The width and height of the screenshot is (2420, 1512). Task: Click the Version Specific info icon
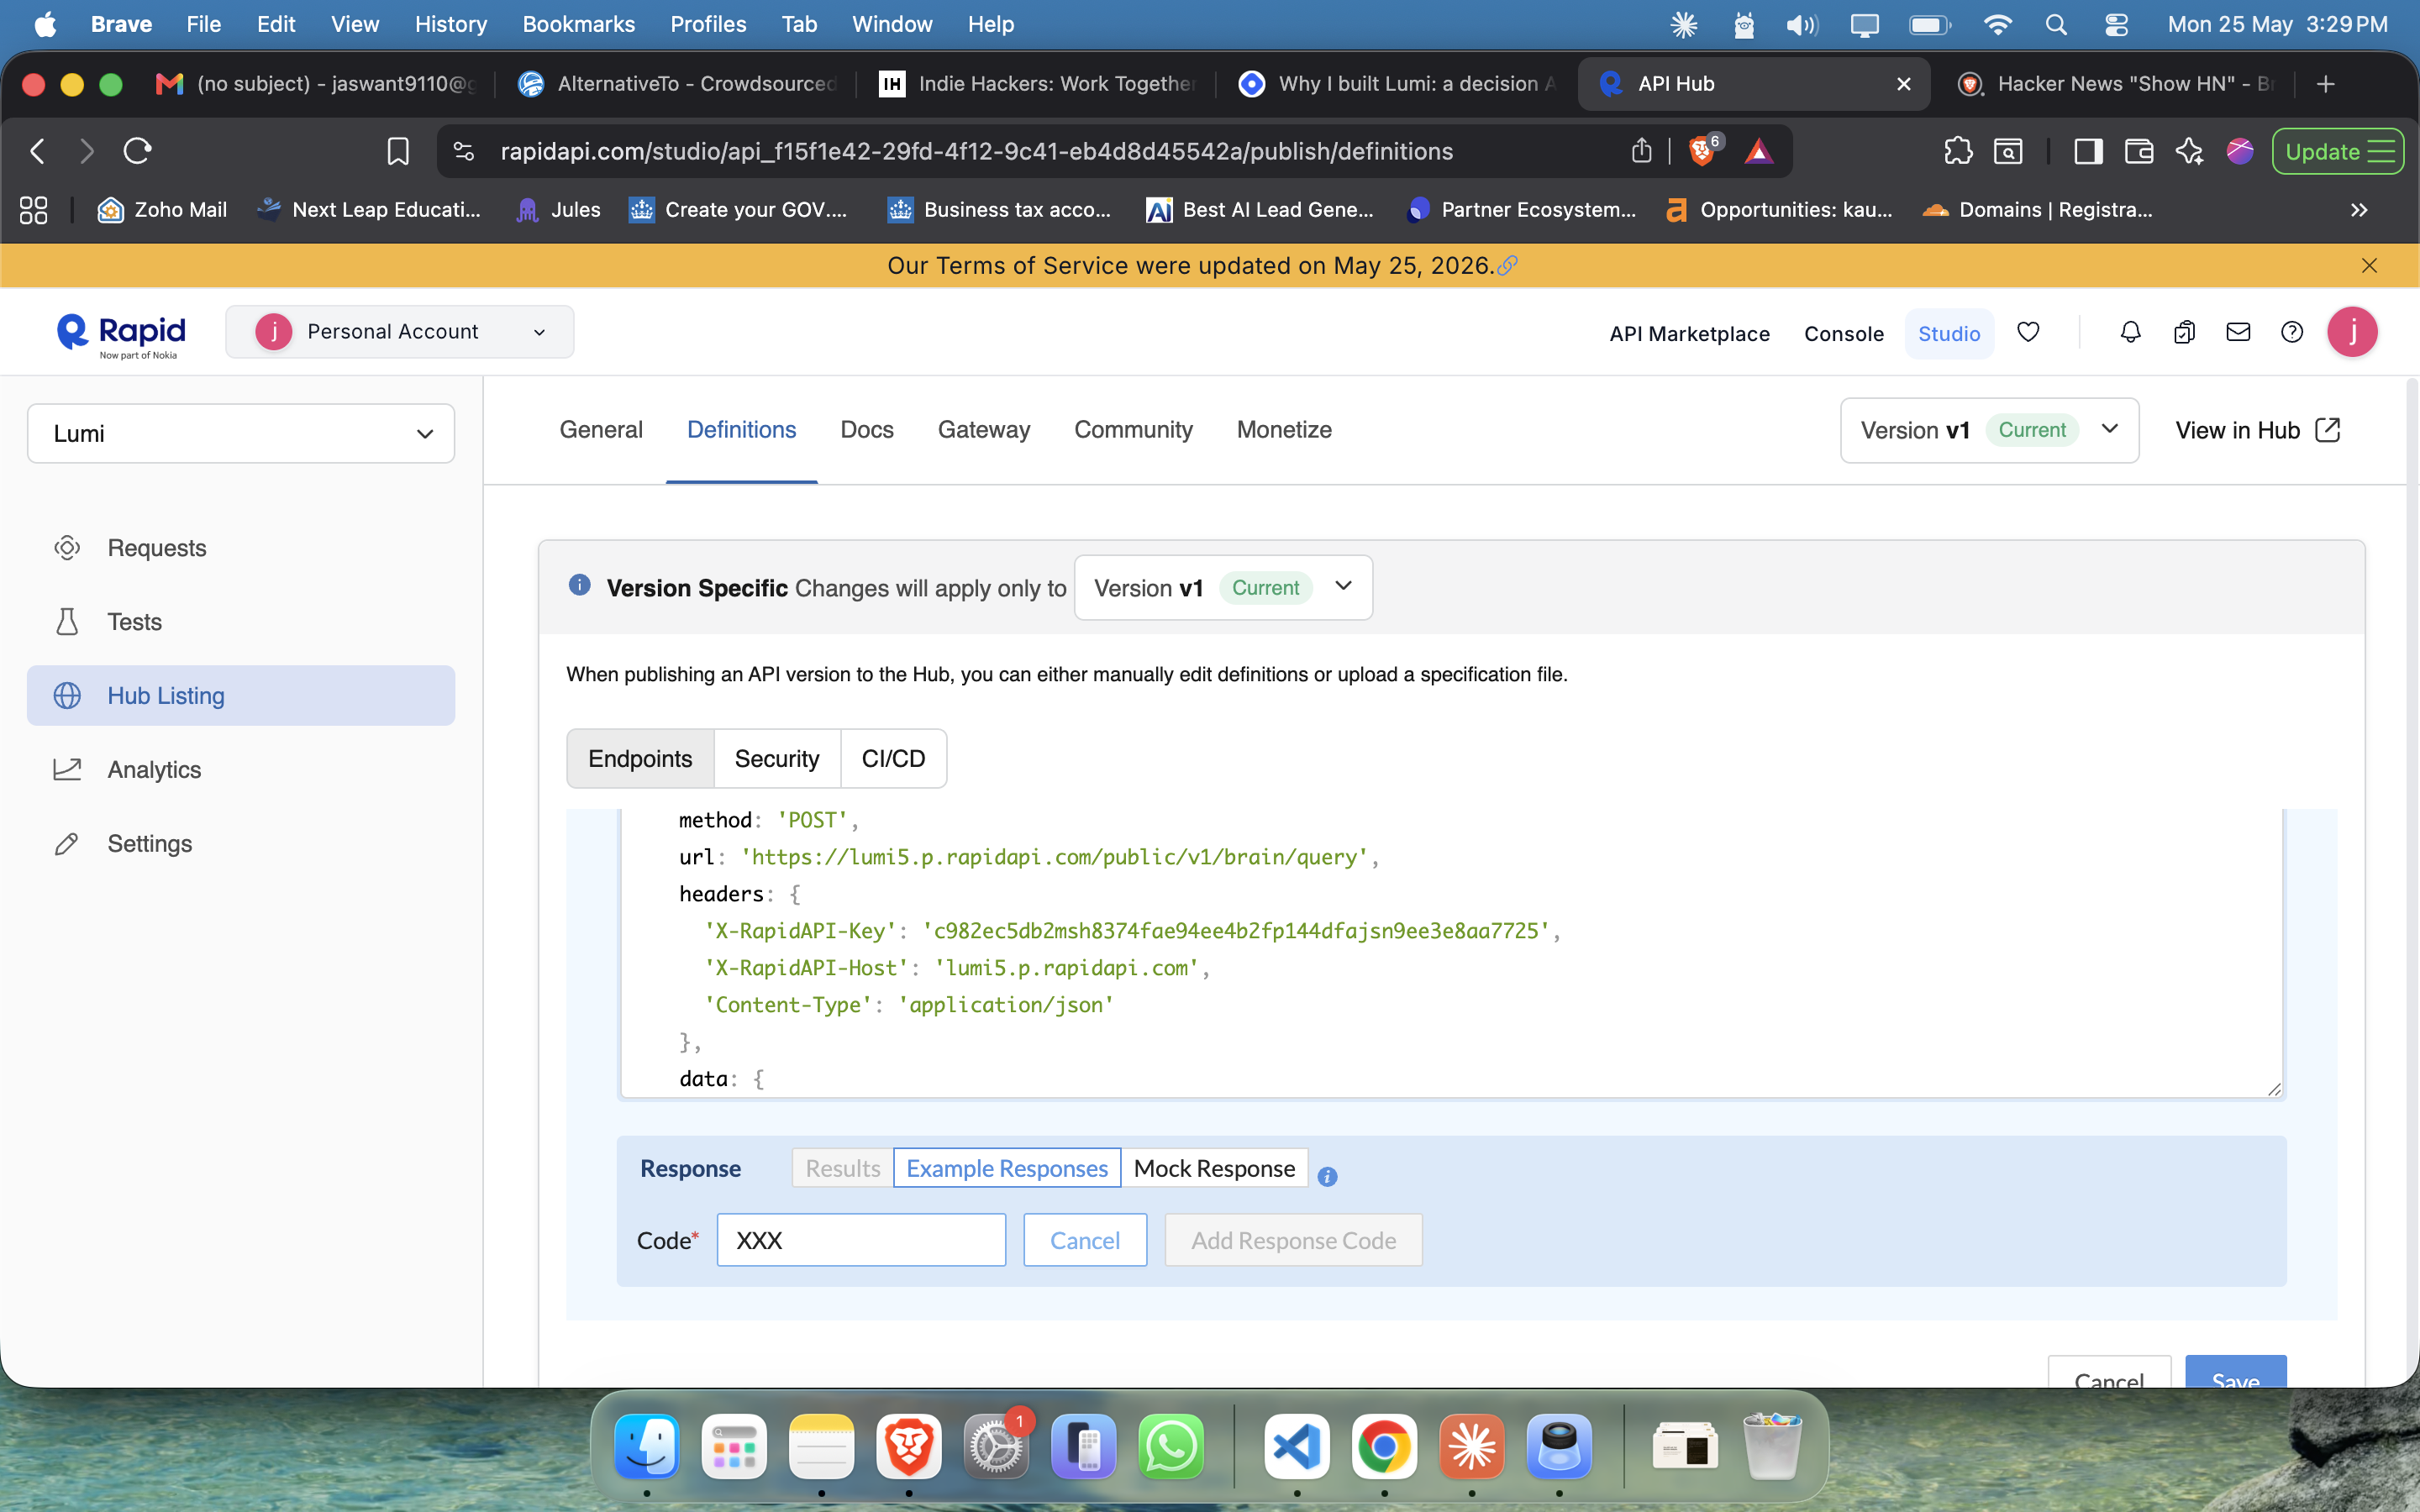click(x=579, y=585)
